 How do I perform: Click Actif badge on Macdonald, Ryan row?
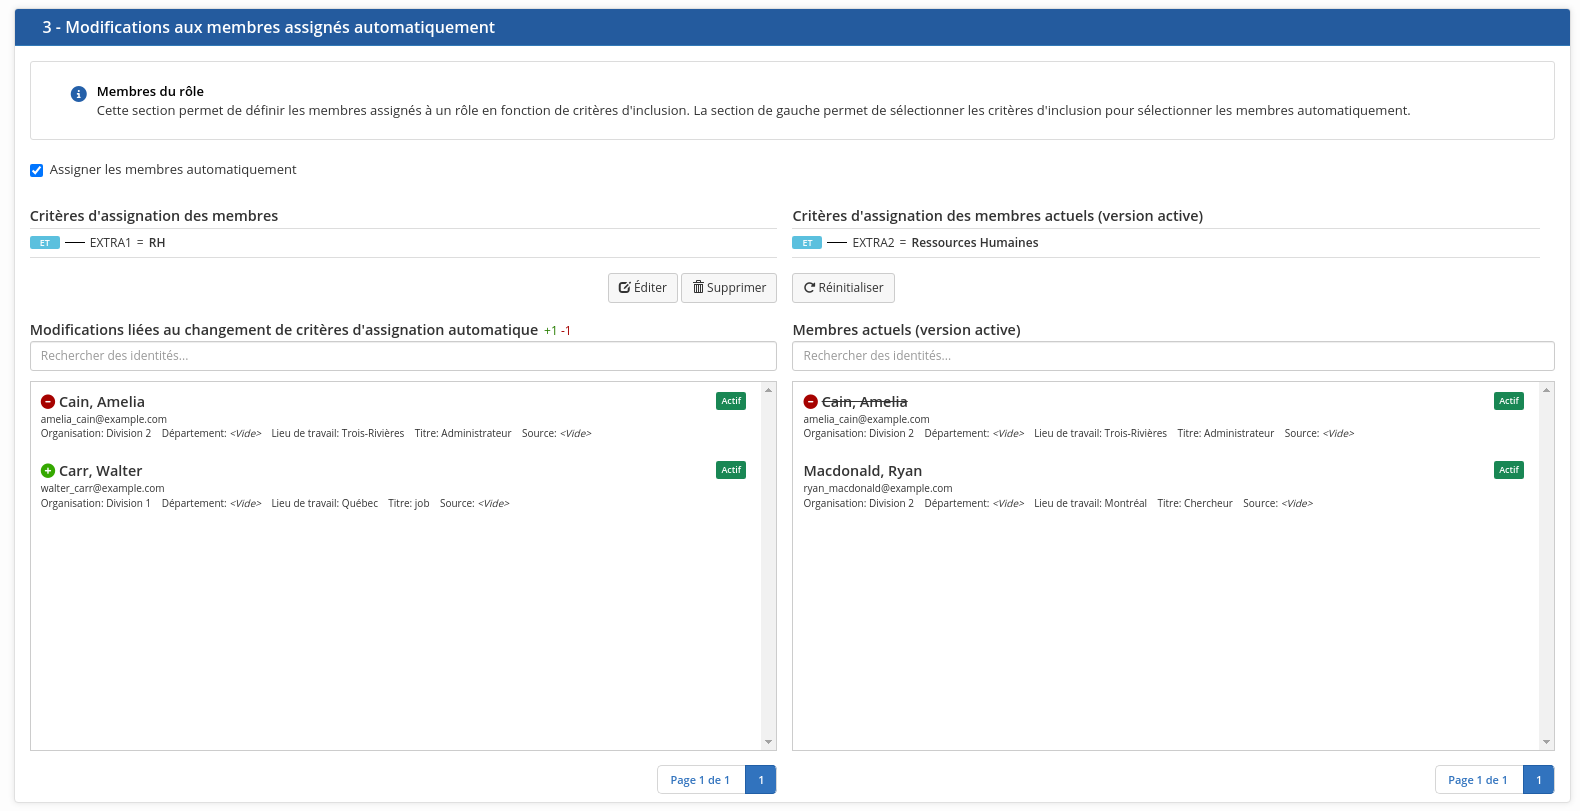pos(1509,470)
